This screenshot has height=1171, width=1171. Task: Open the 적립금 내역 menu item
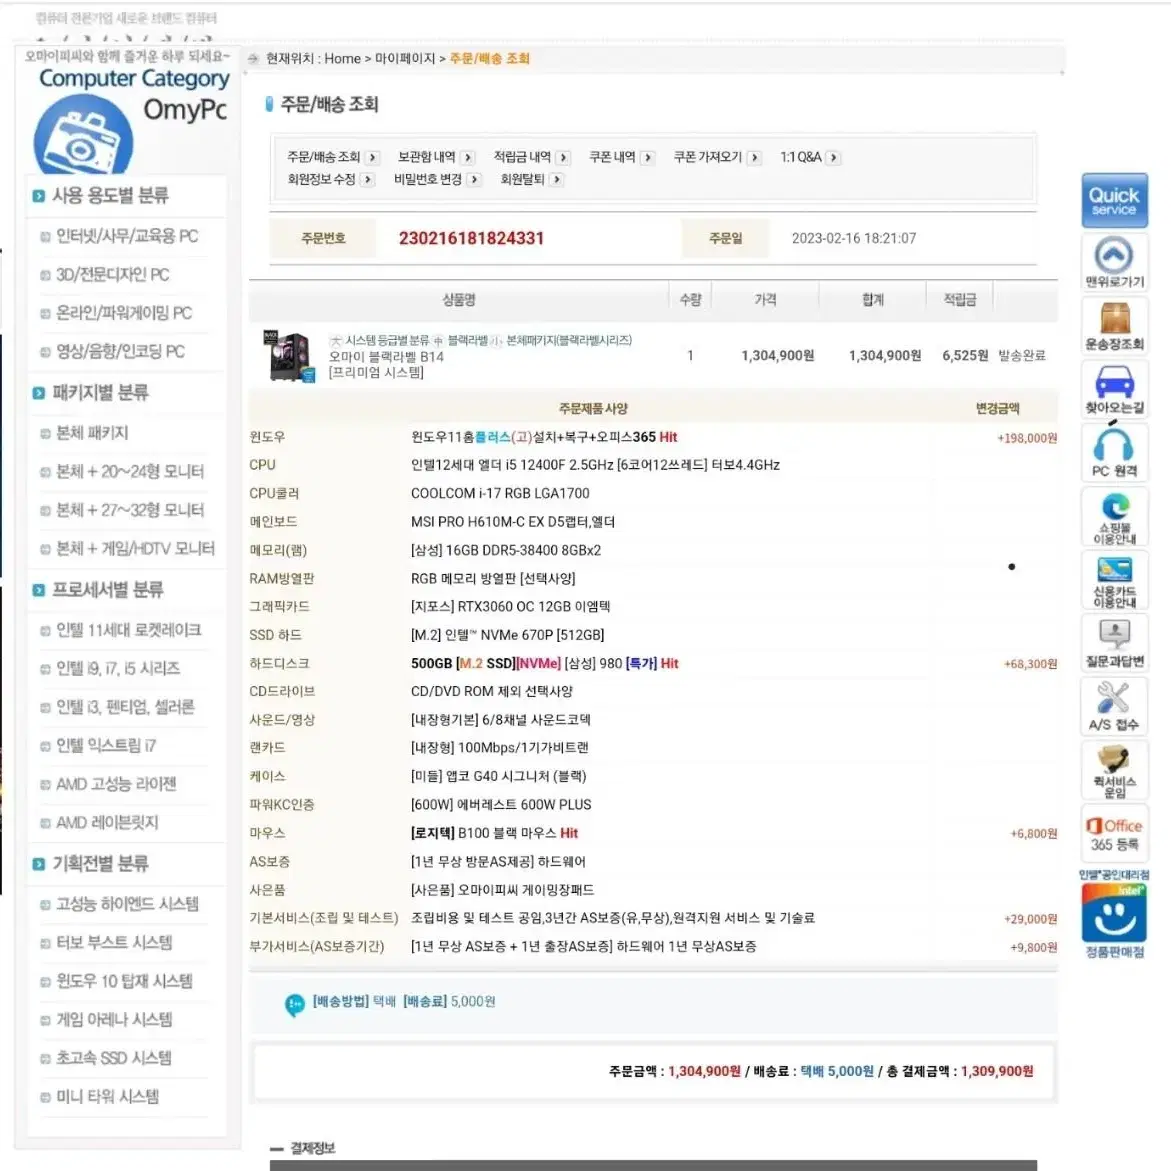tap(531, 158)
